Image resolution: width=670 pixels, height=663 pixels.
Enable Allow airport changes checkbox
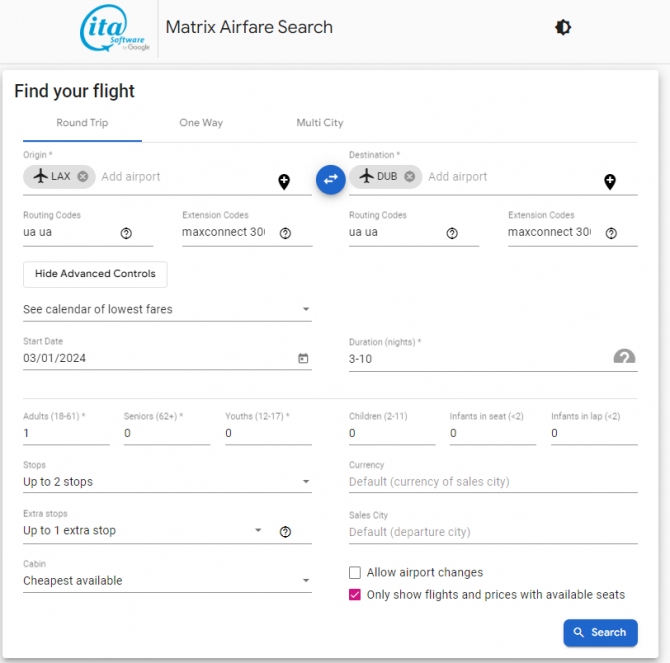click(355, 572)
